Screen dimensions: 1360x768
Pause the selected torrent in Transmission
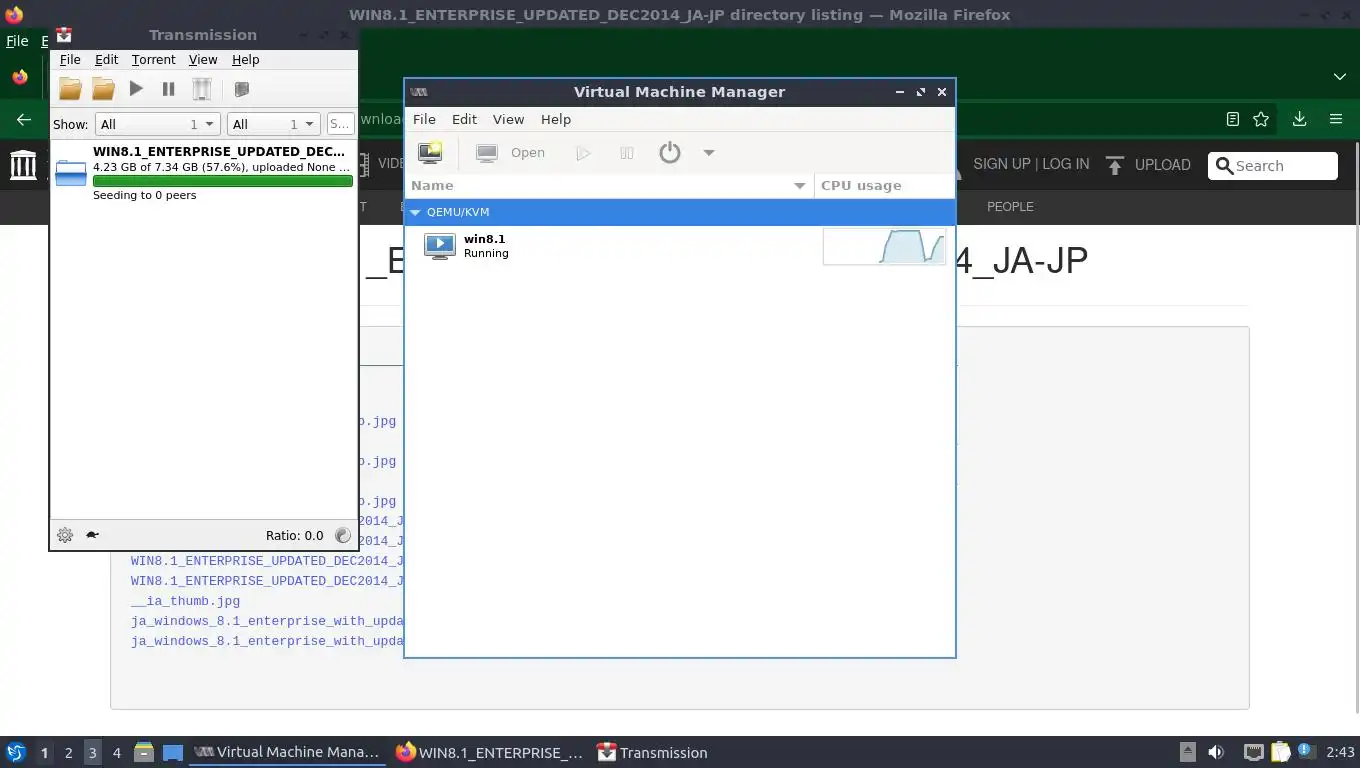(168, 89)
